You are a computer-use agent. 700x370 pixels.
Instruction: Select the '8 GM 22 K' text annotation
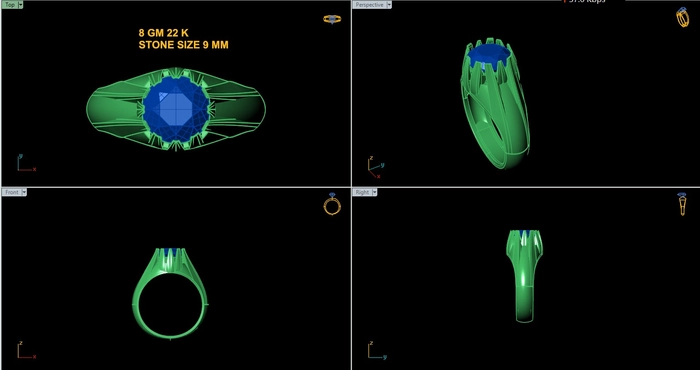coord(163,33)
